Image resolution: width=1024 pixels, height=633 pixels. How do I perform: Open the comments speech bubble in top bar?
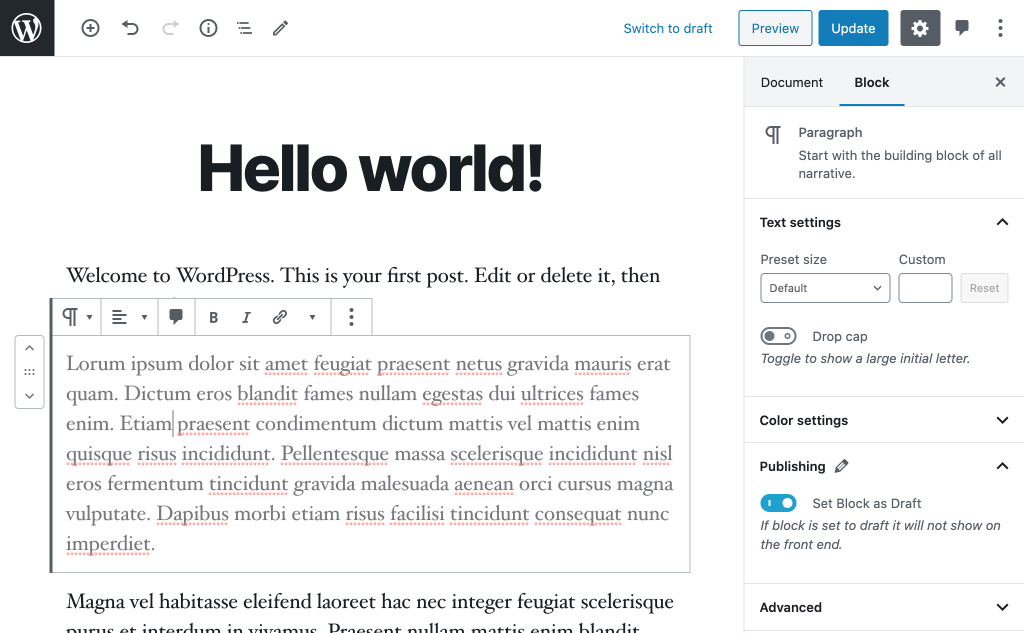click(x=961, y=27)
